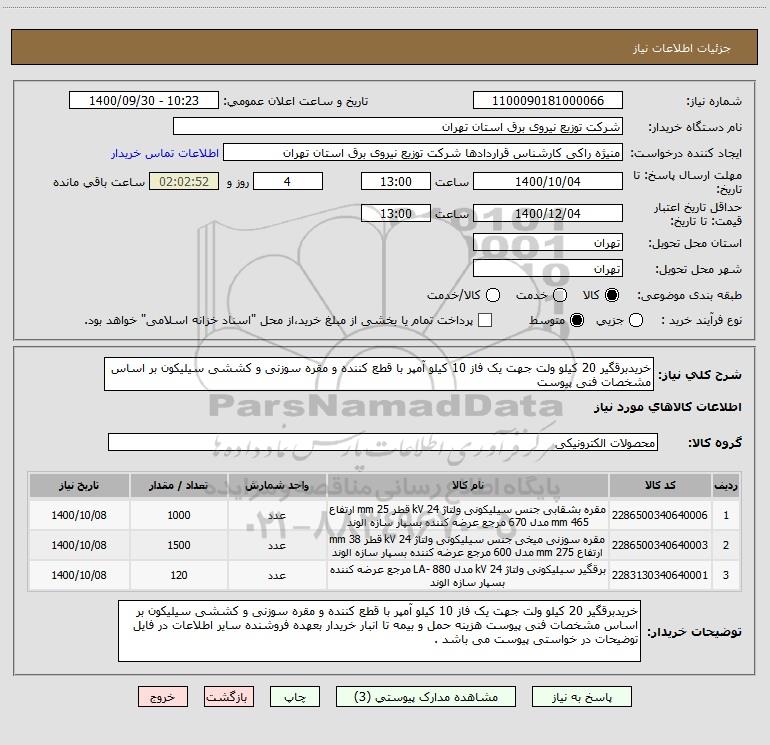Click the پاسخ به نیاز button
Image resolution: width=770 pixels, height=745 pixels.
(582, 697)
